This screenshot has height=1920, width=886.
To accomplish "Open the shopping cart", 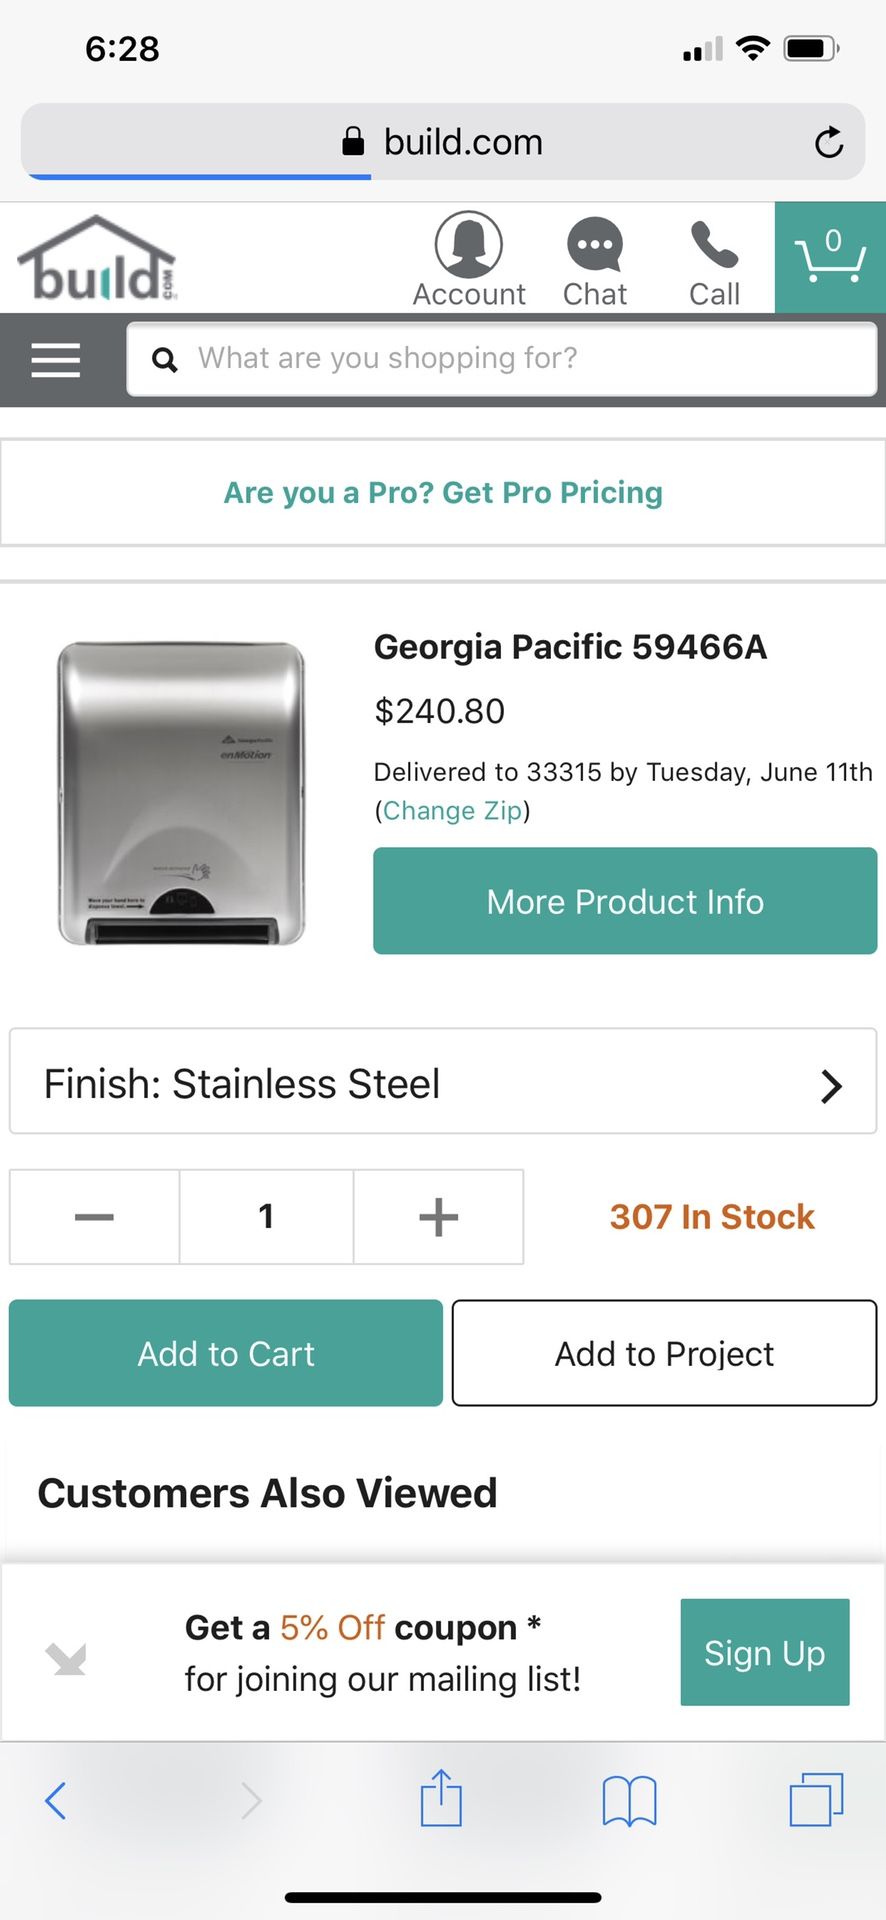I will (830, 258).
